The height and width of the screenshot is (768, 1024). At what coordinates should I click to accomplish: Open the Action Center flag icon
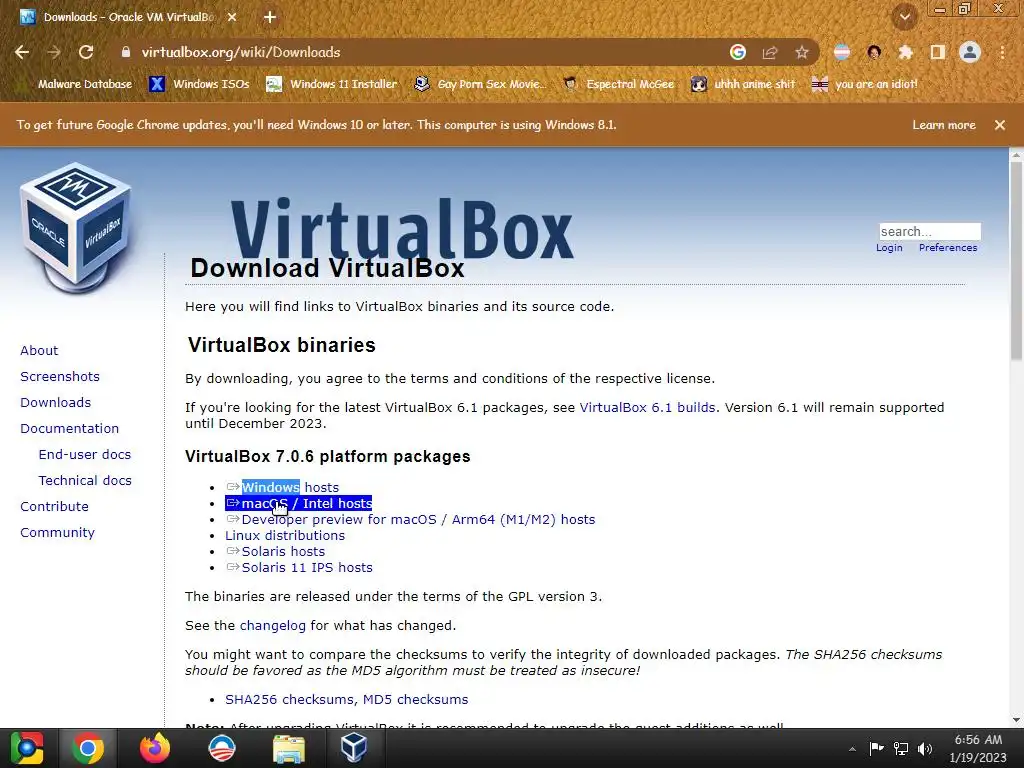point(876,748)
